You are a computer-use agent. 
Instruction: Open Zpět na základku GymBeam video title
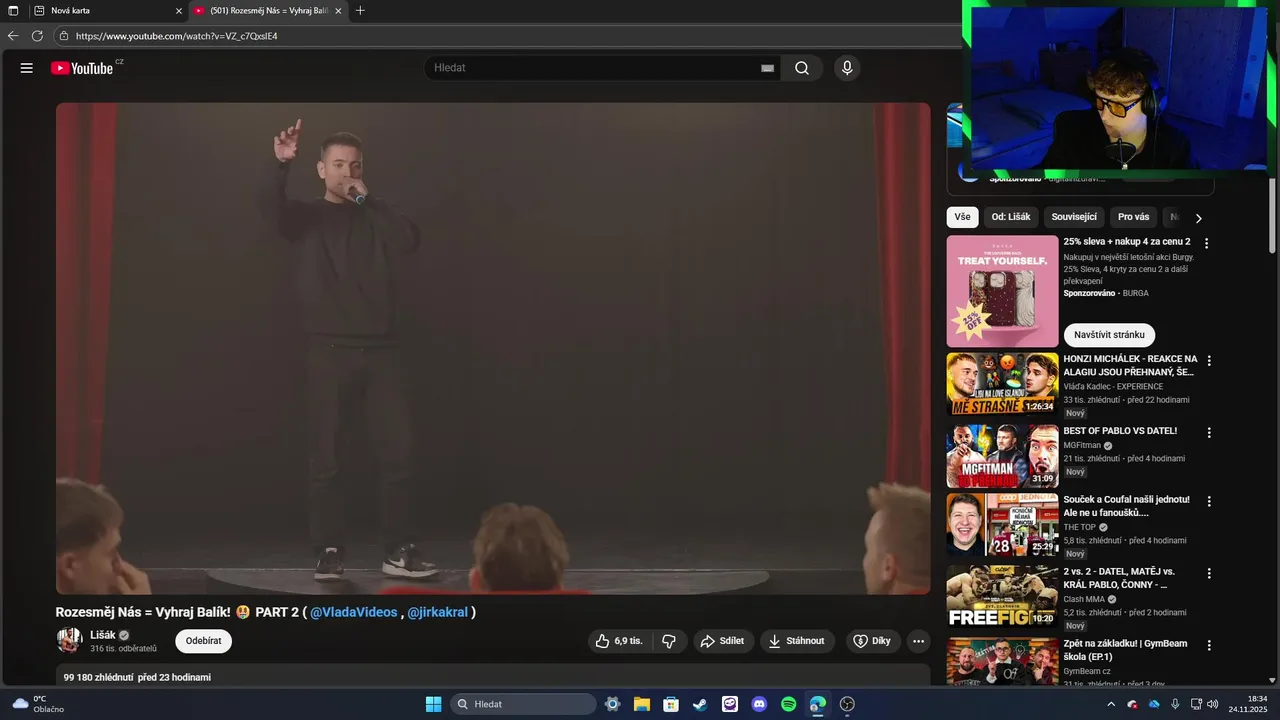[1125, 649]
